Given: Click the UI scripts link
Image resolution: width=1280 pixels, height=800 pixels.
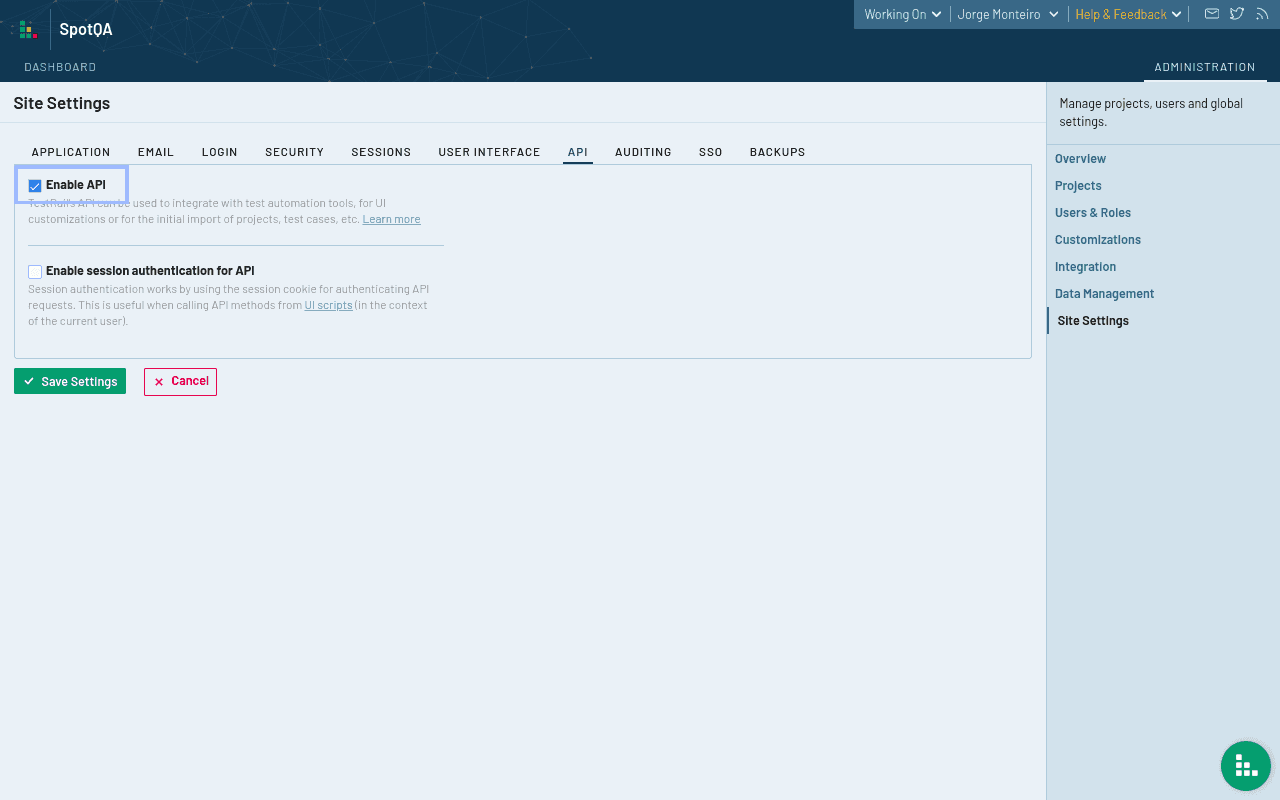Looking at the screenshot, I should coord(328,305).
